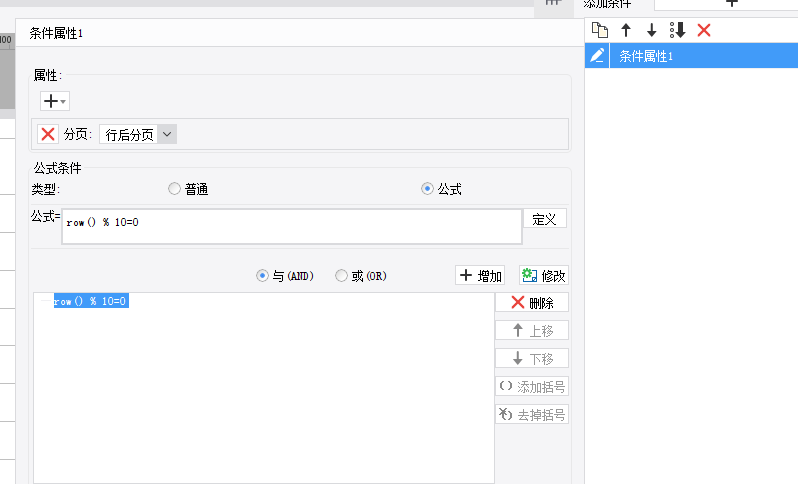The height and width of the screenshot is (484, 798).
Task: Select the 普通 type radio button
Action: 175,188
